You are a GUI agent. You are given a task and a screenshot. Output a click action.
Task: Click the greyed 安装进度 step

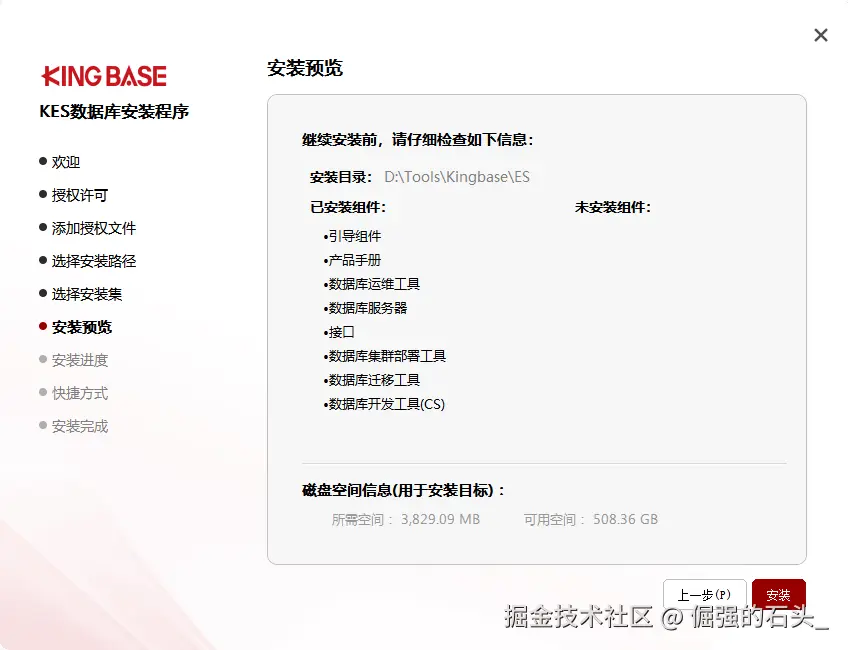click(80, 360)
